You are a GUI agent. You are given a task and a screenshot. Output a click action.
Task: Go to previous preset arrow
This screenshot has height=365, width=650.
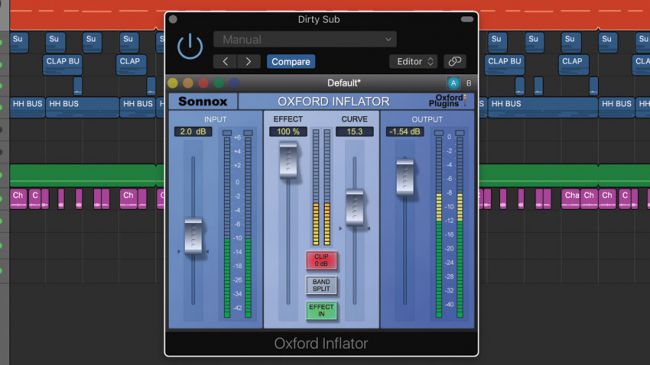coord(225,61)
